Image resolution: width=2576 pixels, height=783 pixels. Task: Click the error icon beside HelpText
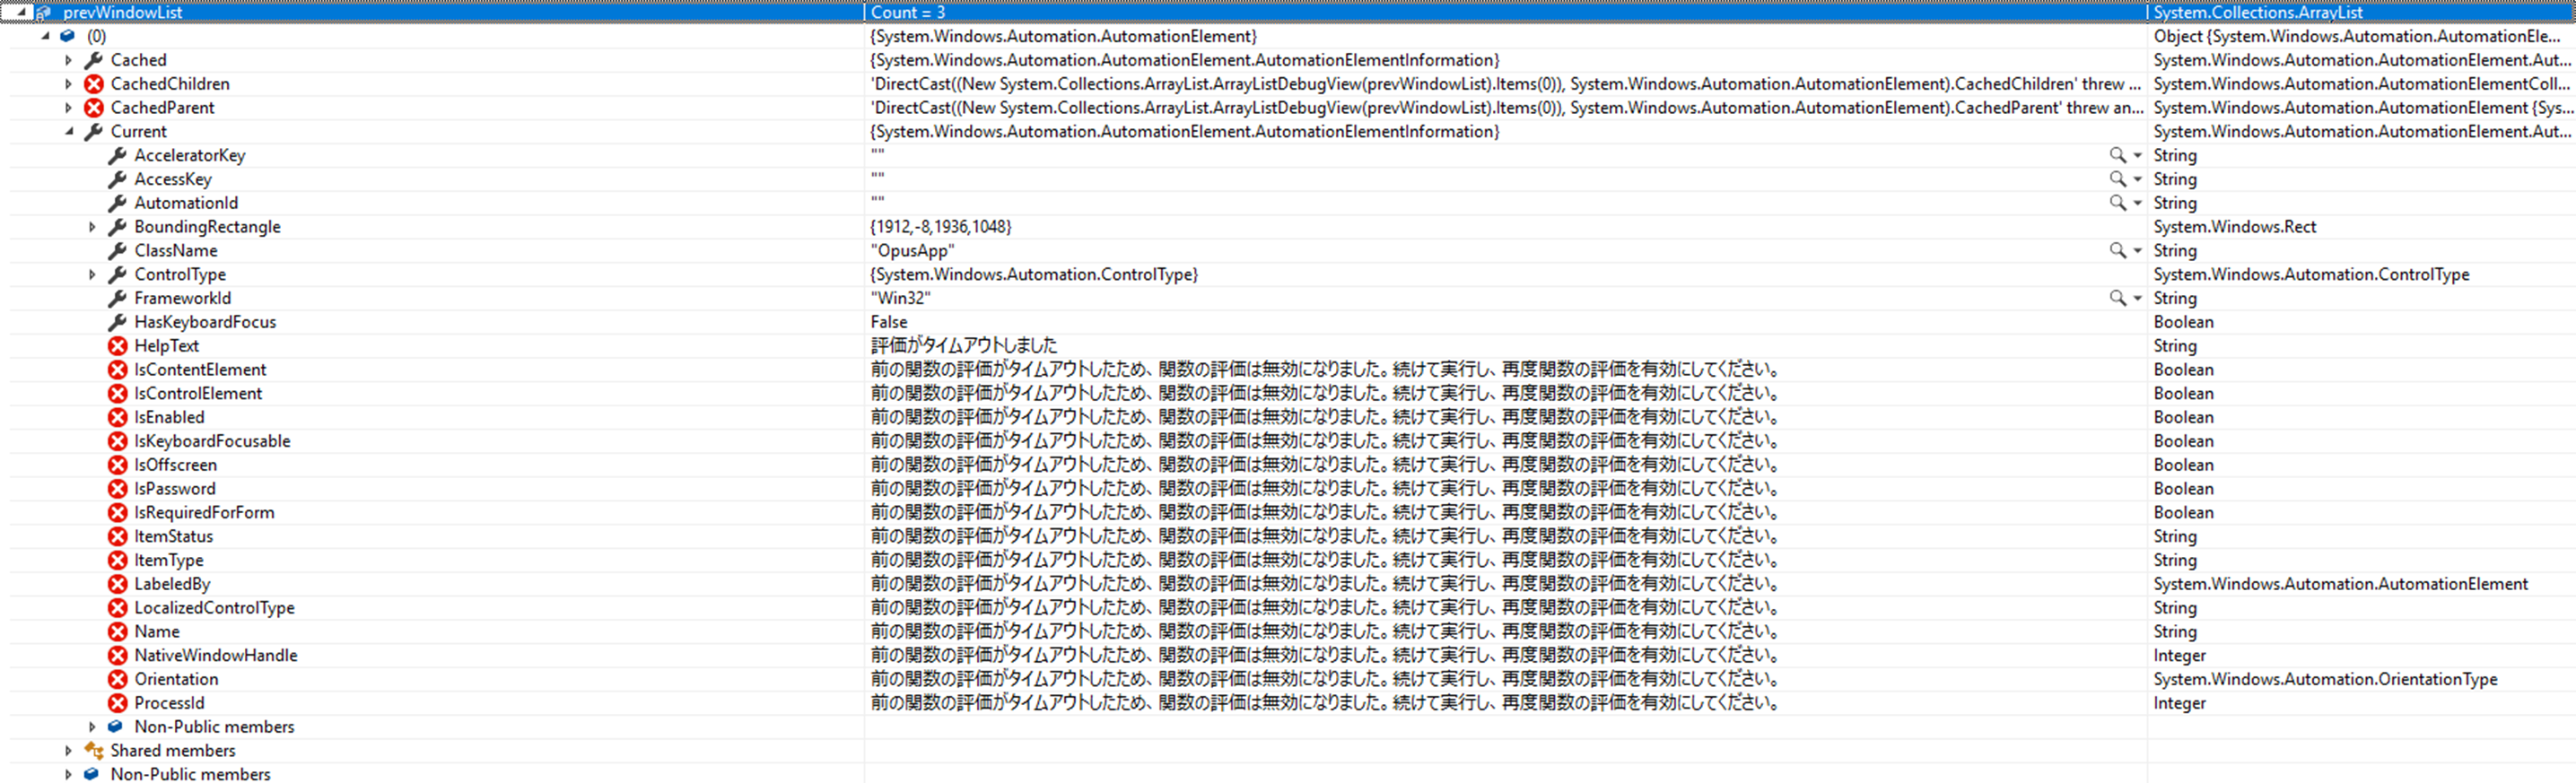118,346
